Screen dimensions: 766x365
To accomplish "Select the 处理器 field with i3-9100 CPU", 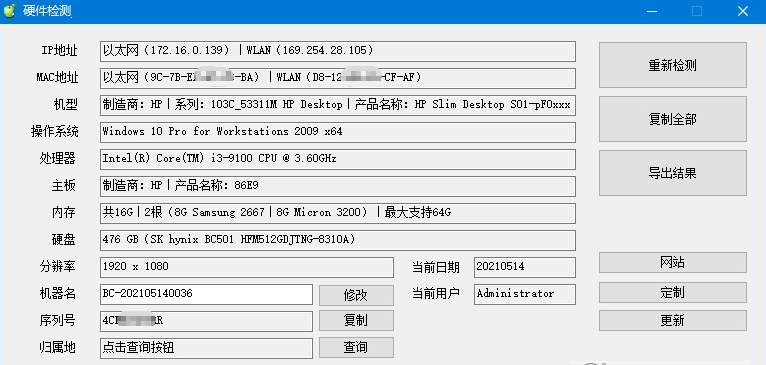I will click(338, 159).
